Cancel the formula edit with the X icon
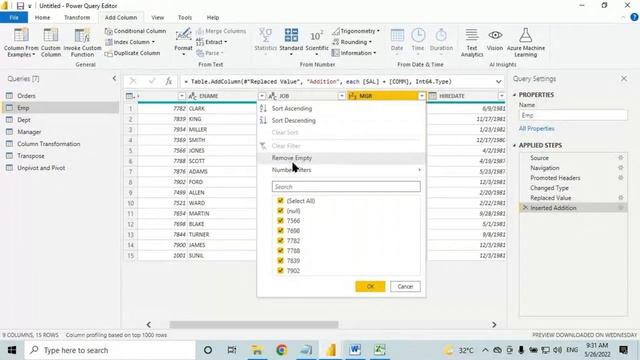640x360 pixels. pos(133,81)
